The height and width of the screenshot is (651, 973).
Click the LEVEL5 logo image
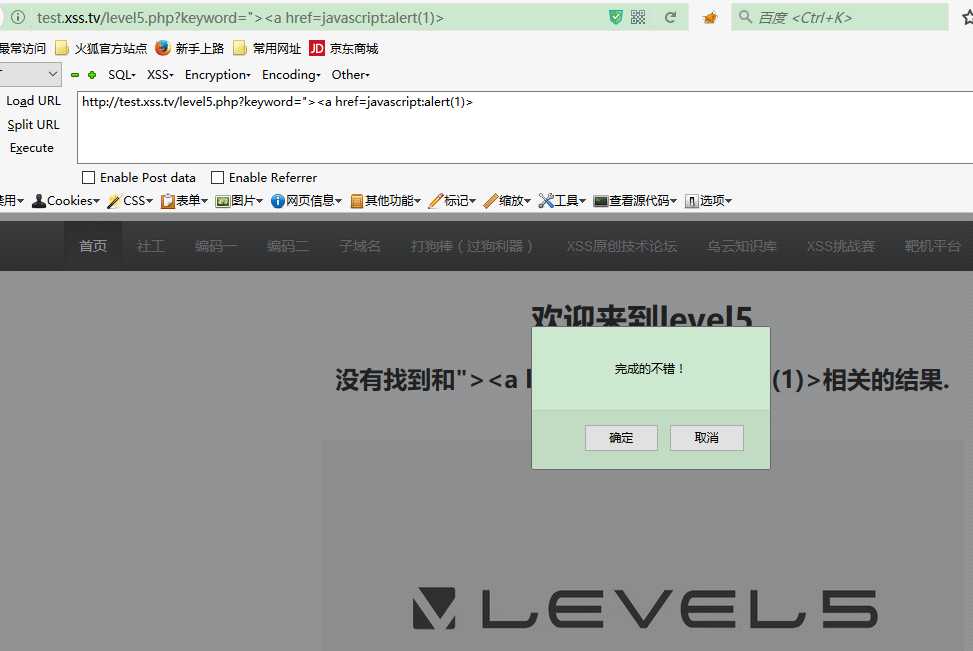tap(645, 608)
